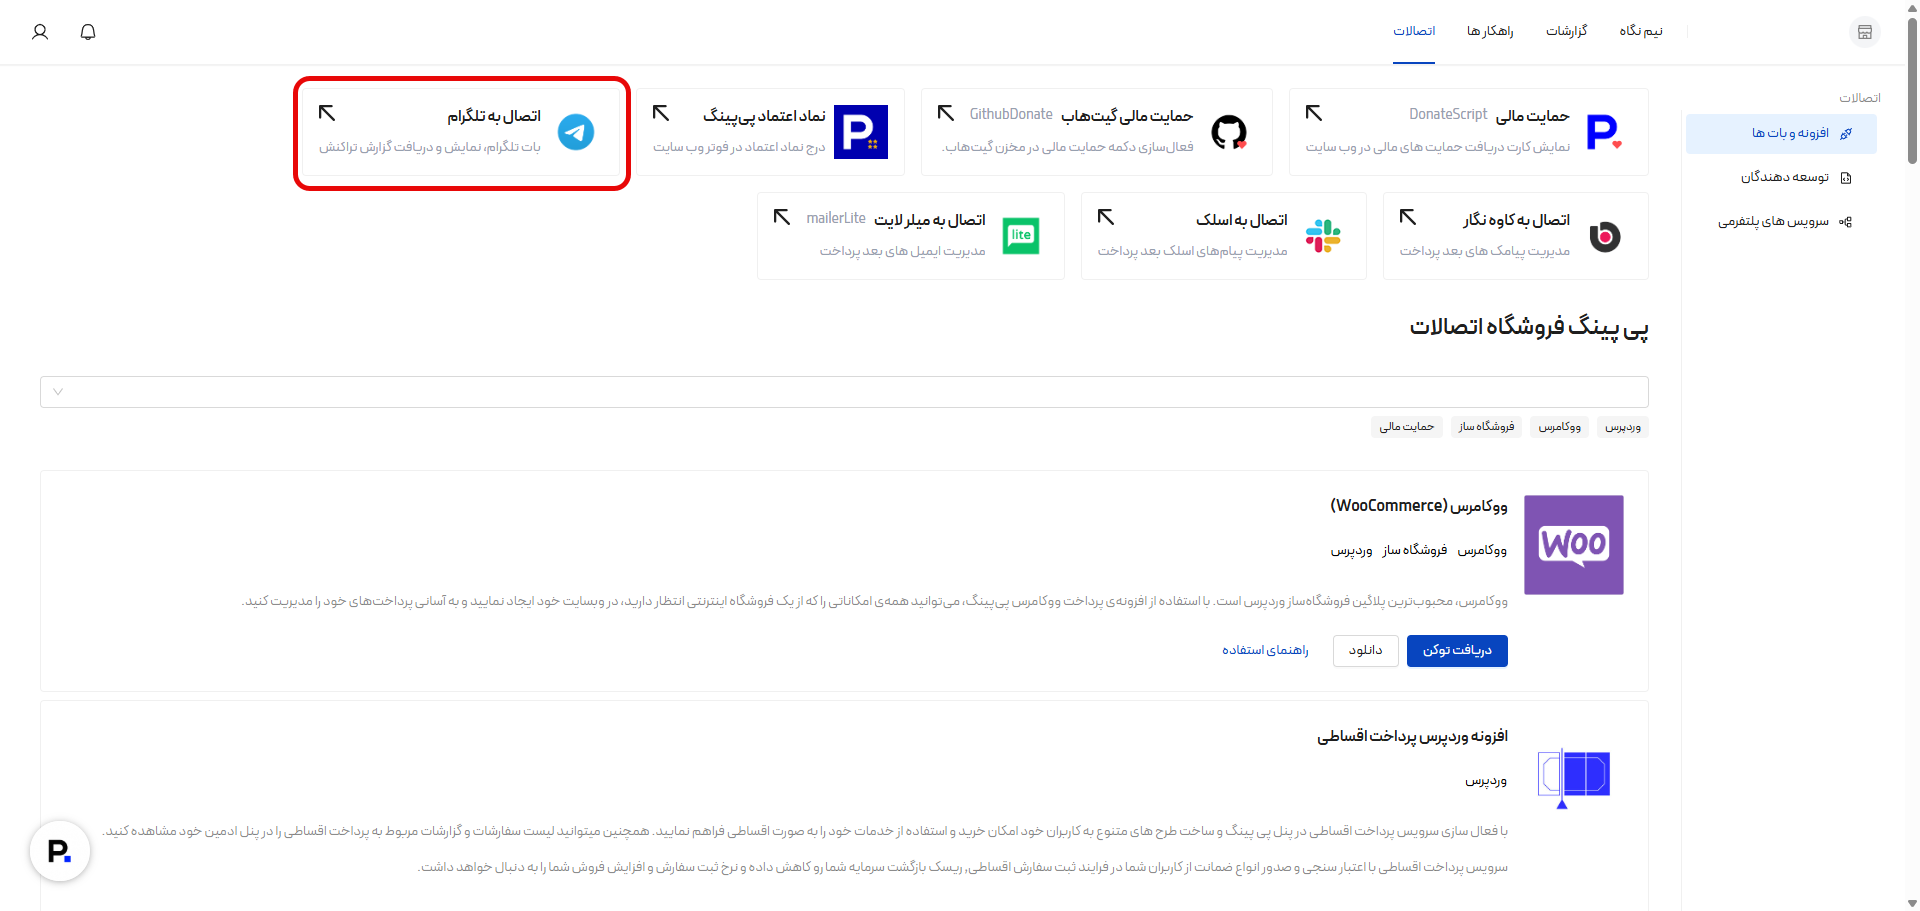Image resolution: width=1920 pixels, height=911 pixels.
Task: Select سرویس های پلتفرمی in sidebar
Action: [x=1781, y=222]
